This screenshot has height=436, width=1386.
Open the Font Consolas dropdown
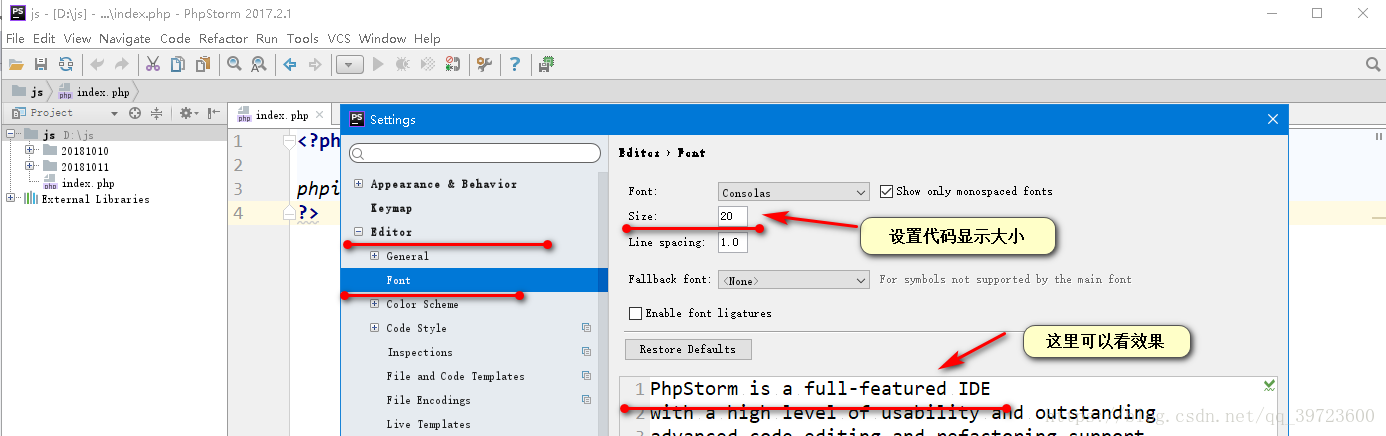794,192
